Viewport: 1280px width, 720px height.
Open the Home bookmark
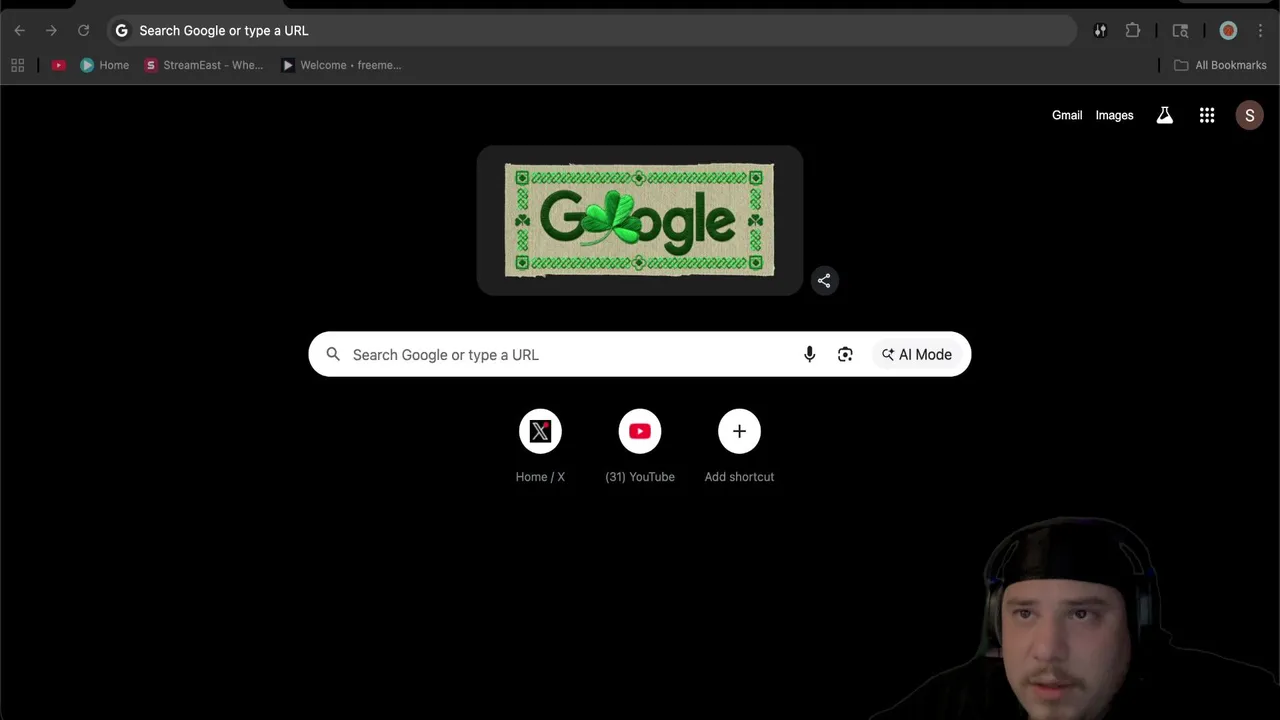click(105, 65)
